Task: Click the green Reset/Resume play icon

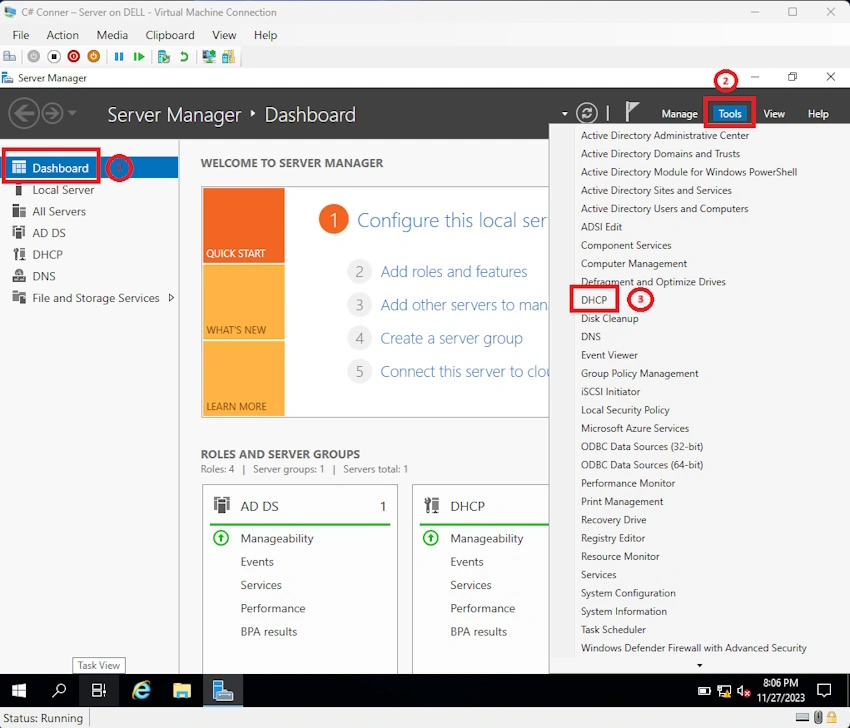Action: click(139, 56)
